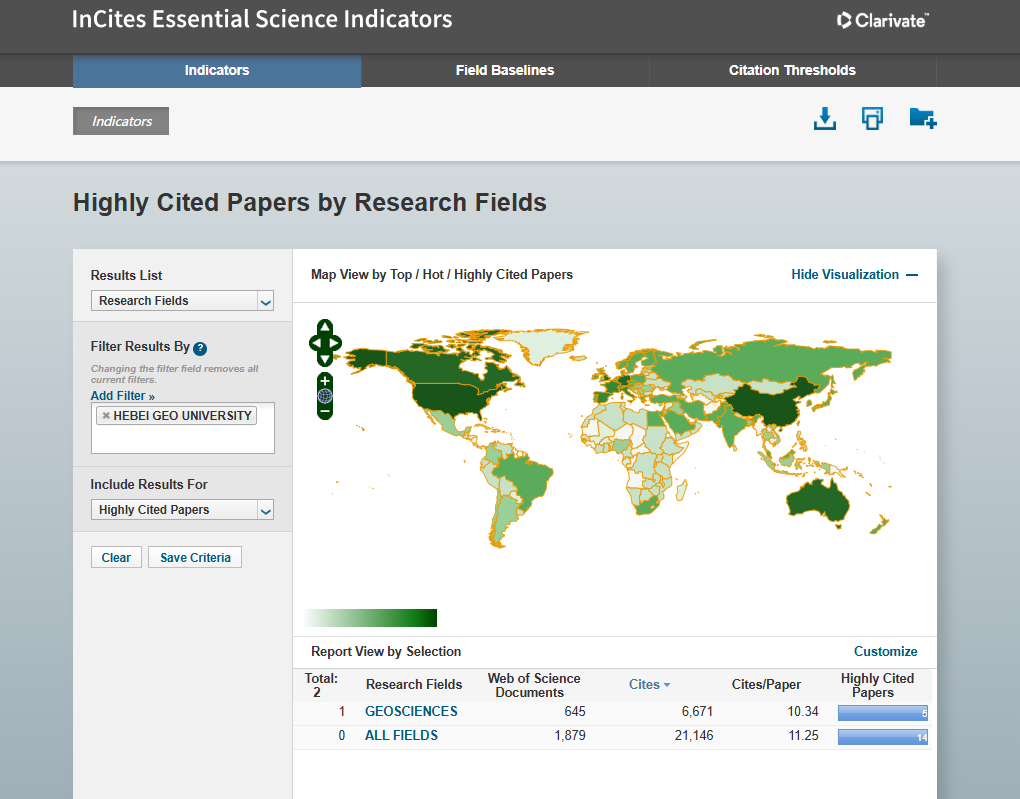Reset map view with globe icon

coord(325,396)
